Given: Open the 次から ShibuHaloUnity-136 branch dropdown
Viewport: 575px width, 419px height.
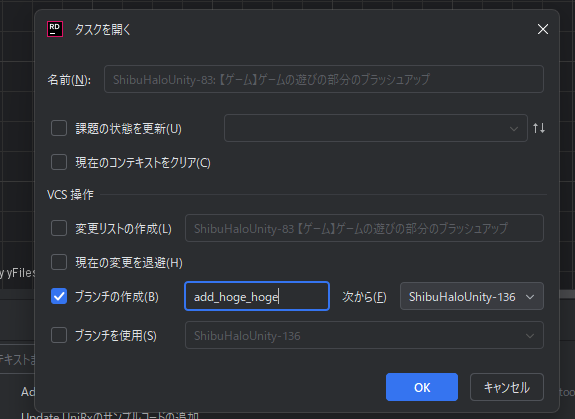Looking at the screenshot, I should tap(472, 296).
